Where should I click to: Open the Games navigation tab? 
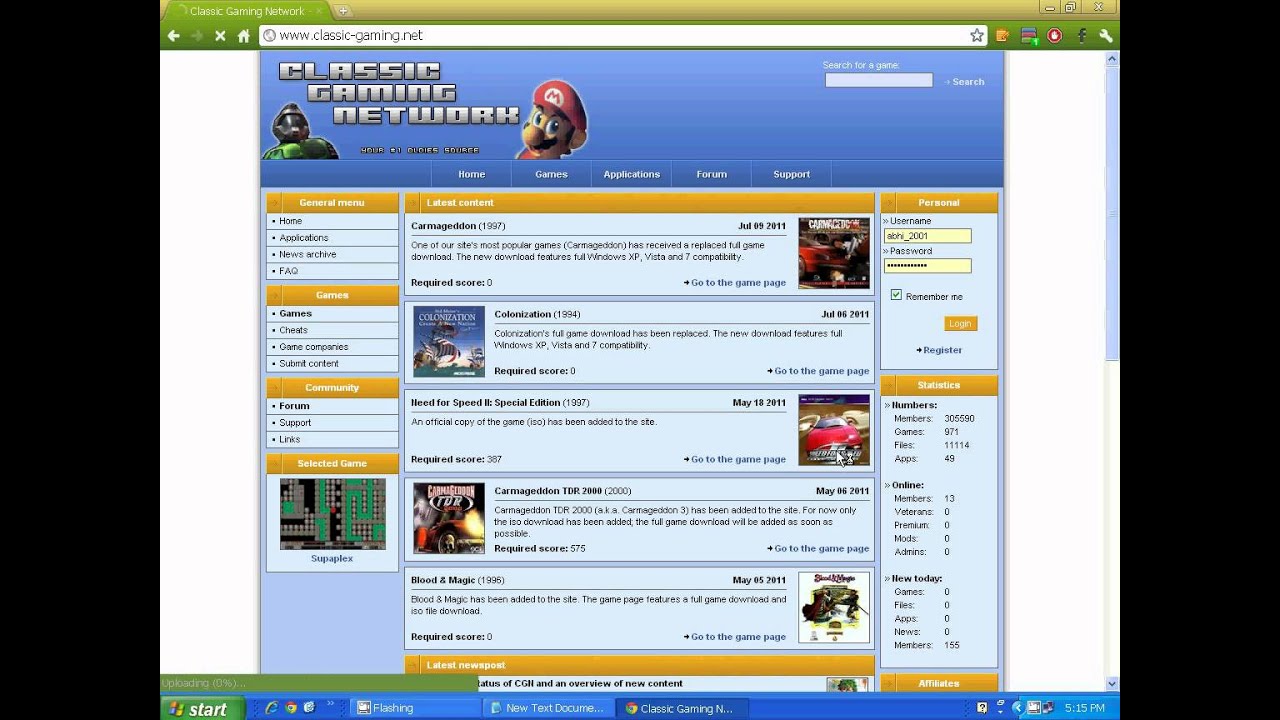click(551, 174)
